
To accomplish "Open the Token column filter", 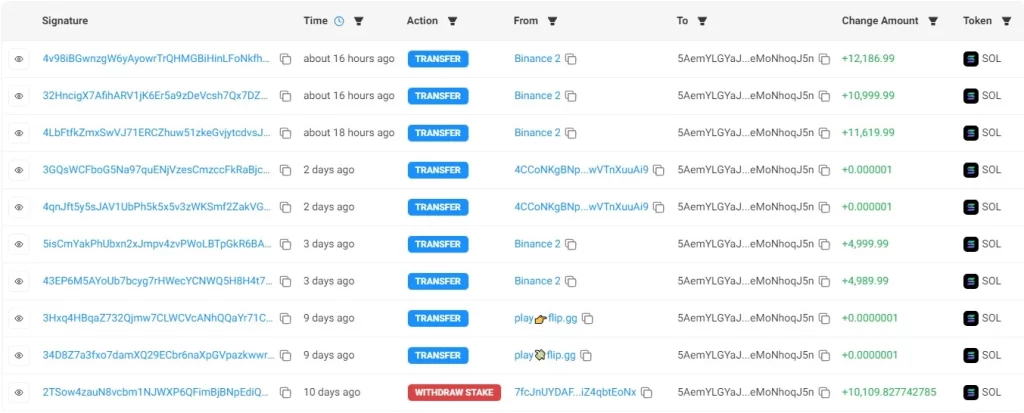I will point(1004,21).
